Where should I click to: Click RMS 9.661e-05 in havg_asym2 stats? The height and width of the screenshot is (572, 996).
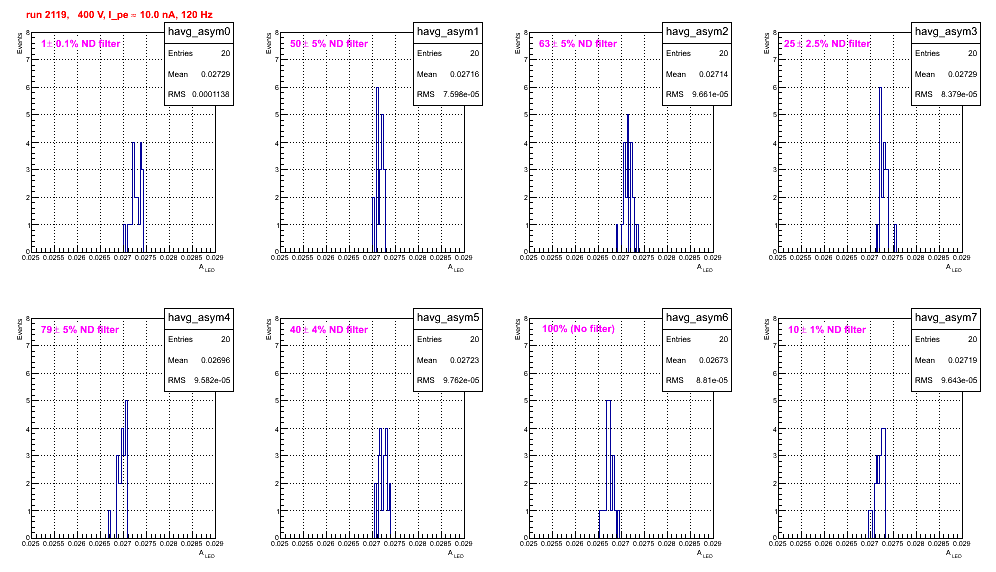(697, 95)
